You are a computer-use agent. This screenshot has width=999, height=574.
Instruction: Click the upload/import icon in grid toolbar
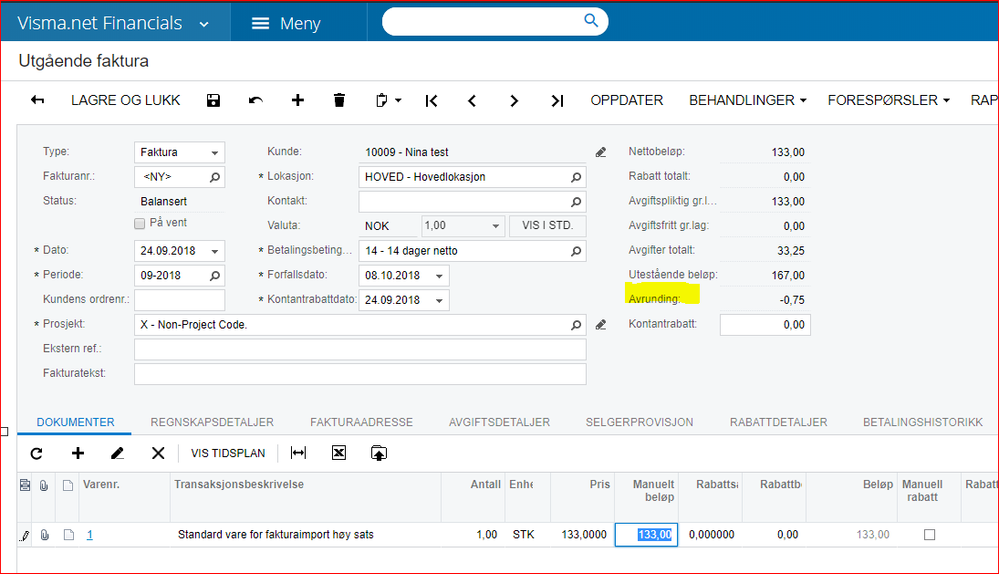click(x=378, y=453)
